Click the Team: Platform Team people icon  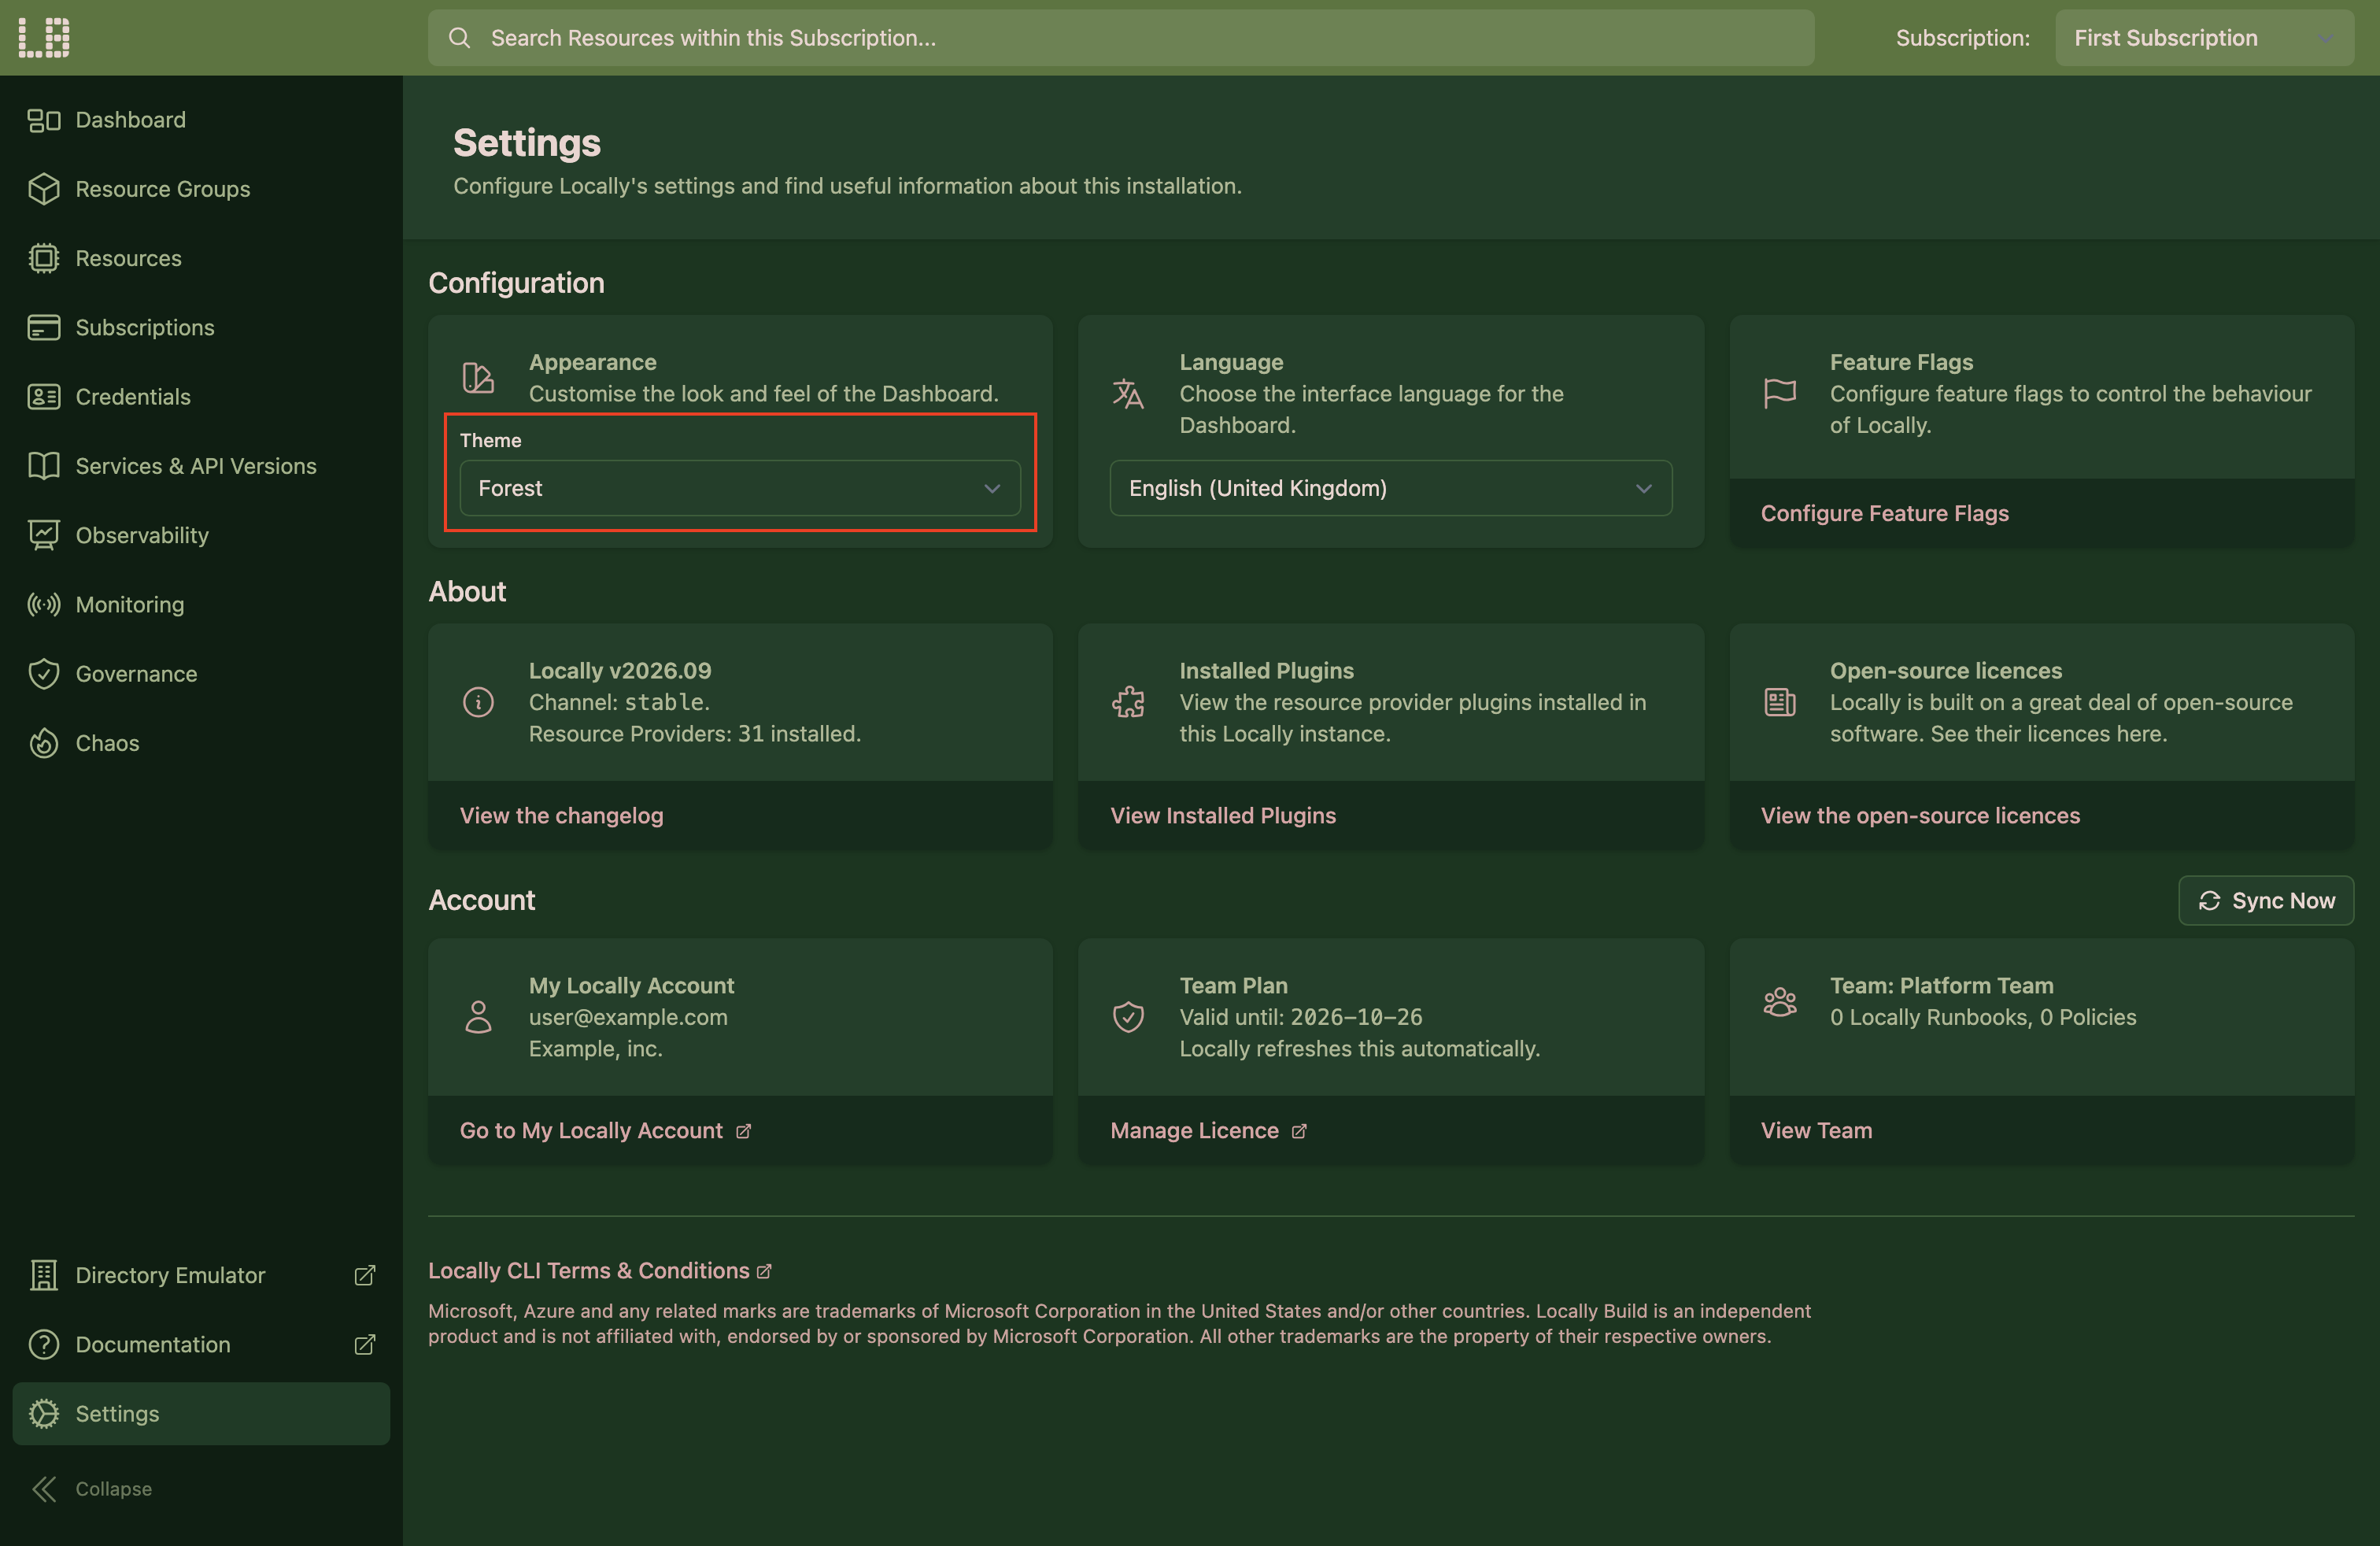coord(1780,1002)
